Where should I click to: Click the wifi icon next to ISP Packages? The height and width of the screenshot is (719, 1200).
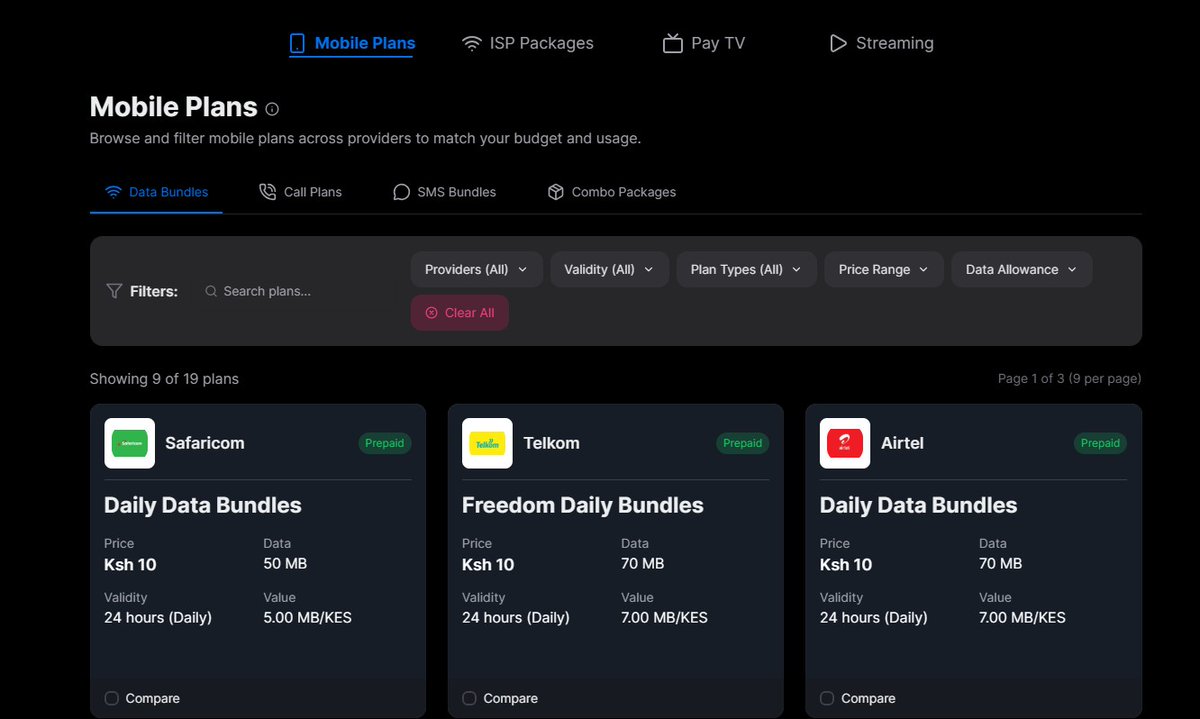pyautogui.click(x=472, y=43)
